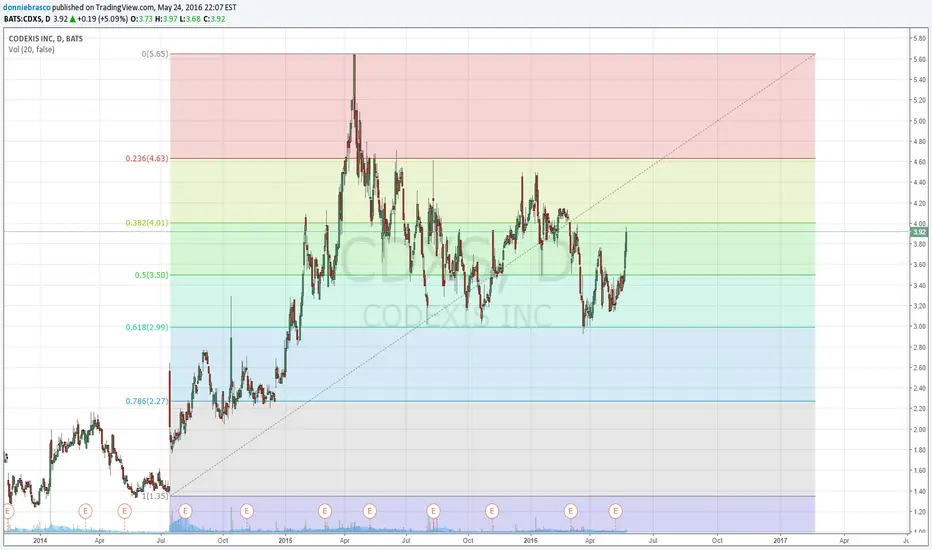Click the Vol (20, false) indicator label
Screen dimensions: 932x550
32,49
